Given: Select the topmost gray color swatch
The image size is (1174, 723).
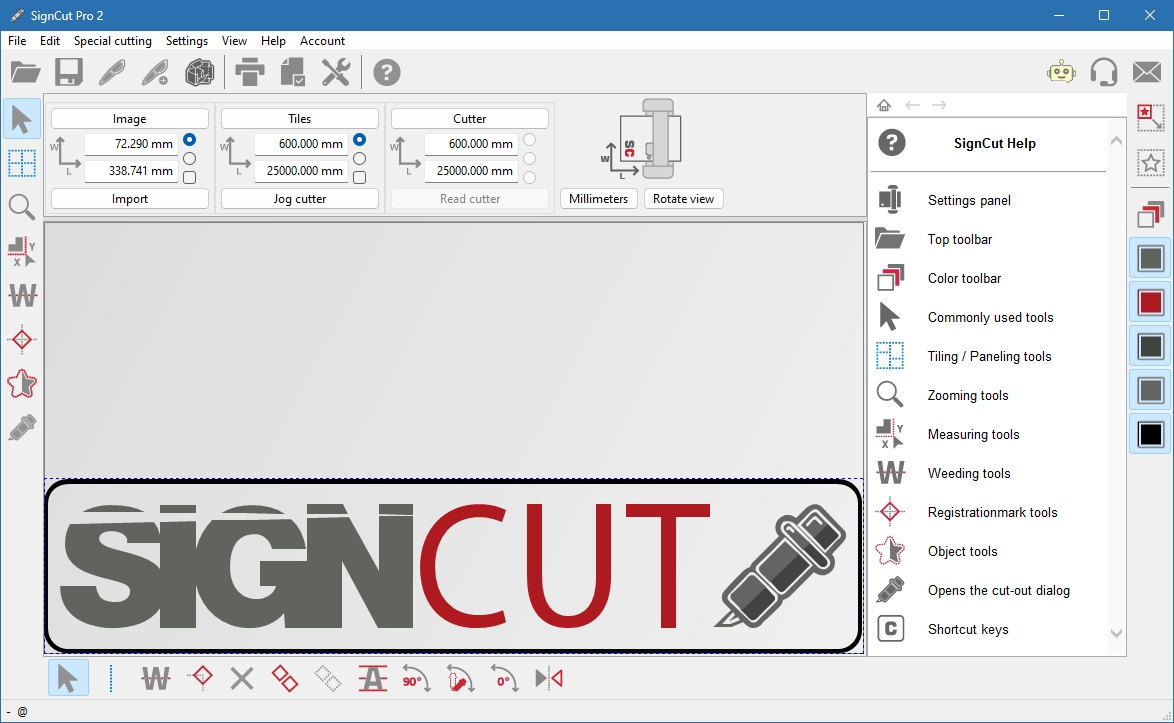Looking at the screenshot, I should point(1151,259).
